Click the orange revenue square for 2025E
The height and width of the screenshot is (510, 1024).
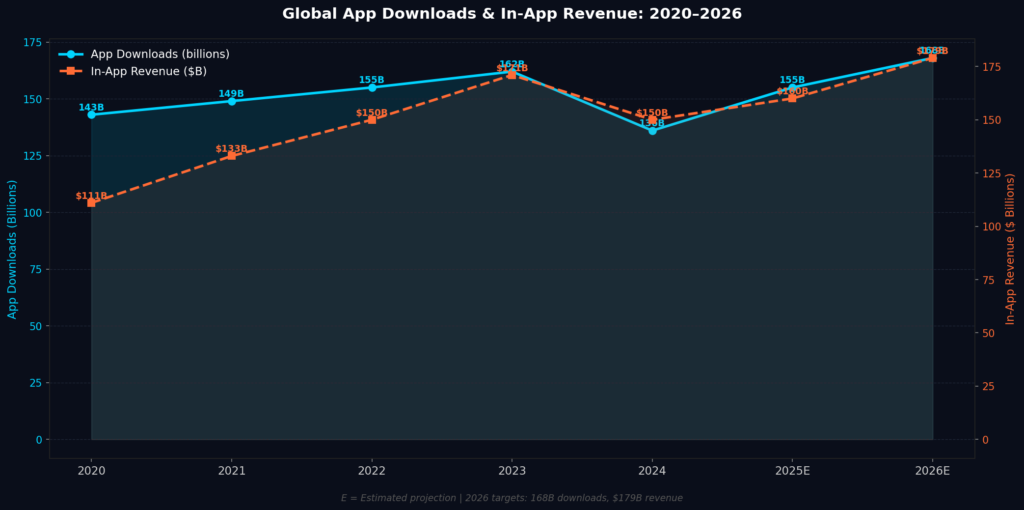(x=792, y=99)
